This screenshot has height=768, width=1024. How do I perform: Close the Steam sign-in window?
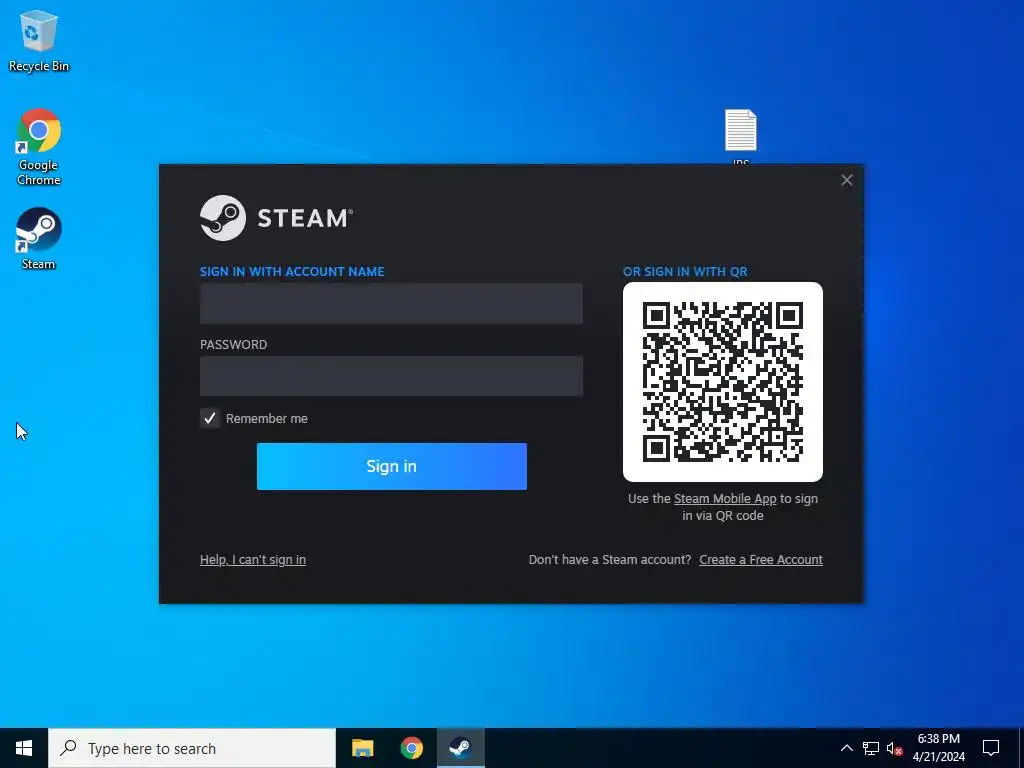click(x=846, y=180)
